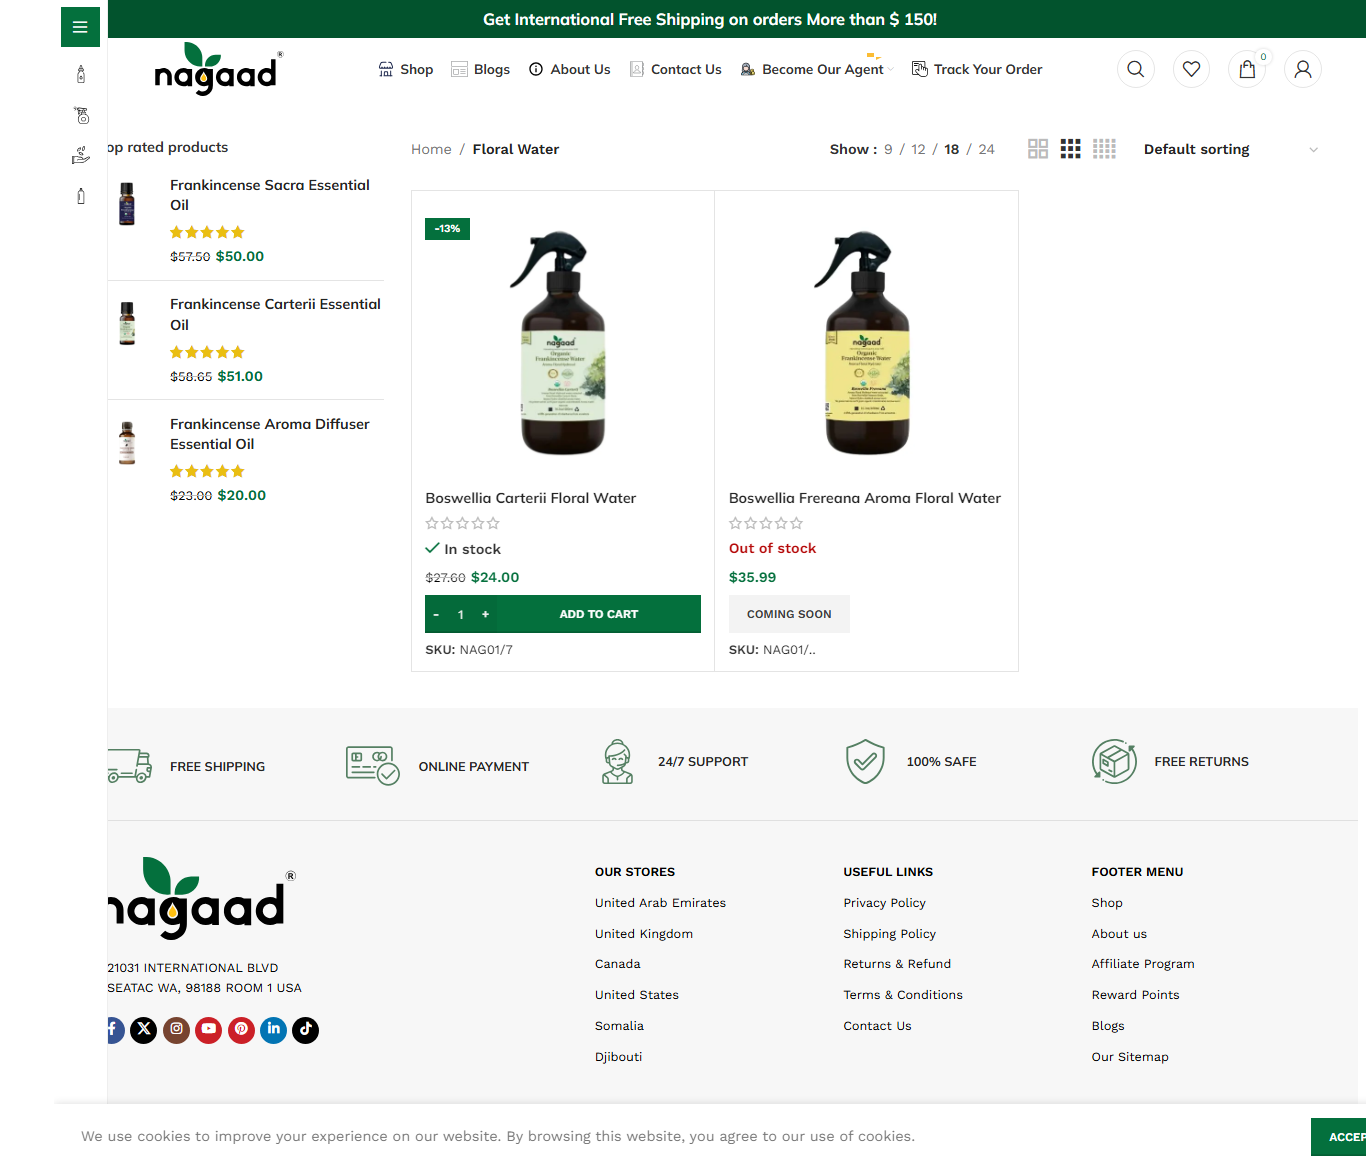Click the online payment card icon

click(373, 766)
